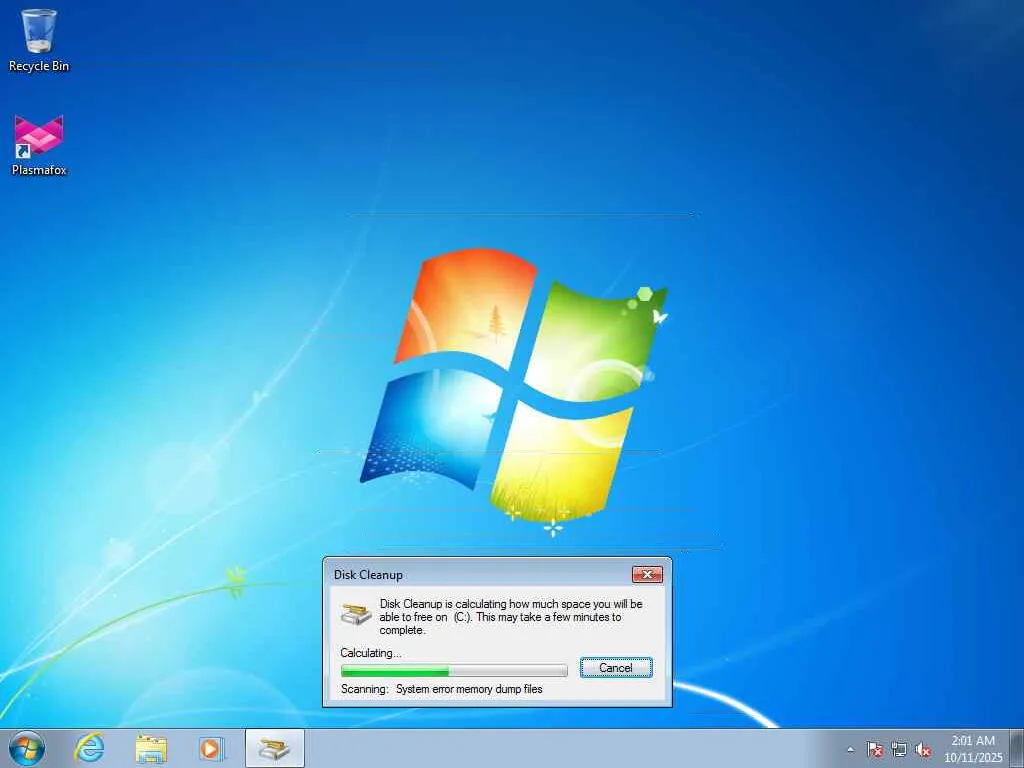Open the Windows Start menu orb
The width and height of the screenshot is (1024, 768).
27,748
